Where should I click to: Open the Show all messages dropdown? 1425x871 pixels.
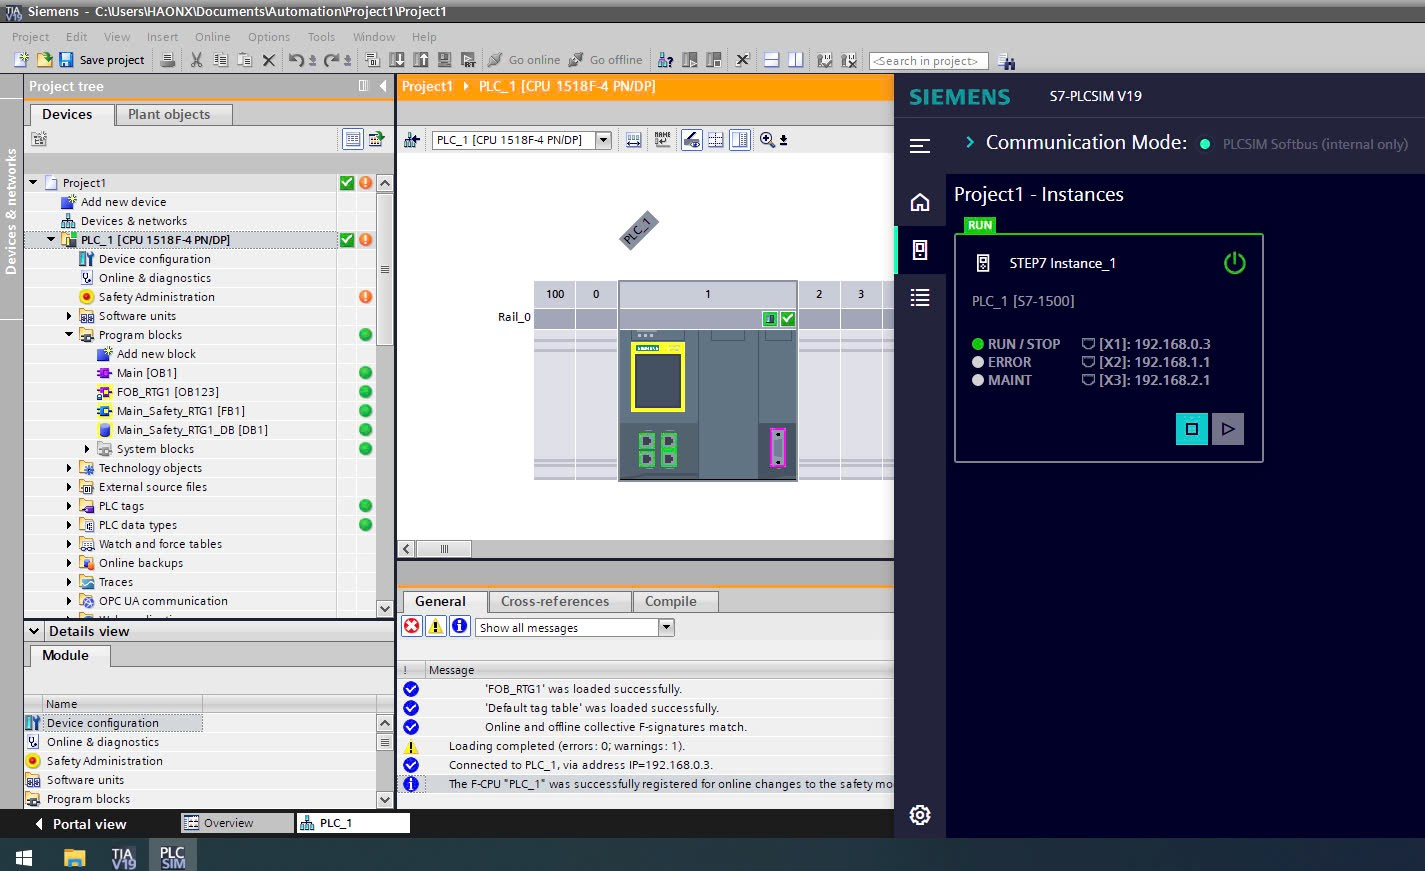pos(666,628)
